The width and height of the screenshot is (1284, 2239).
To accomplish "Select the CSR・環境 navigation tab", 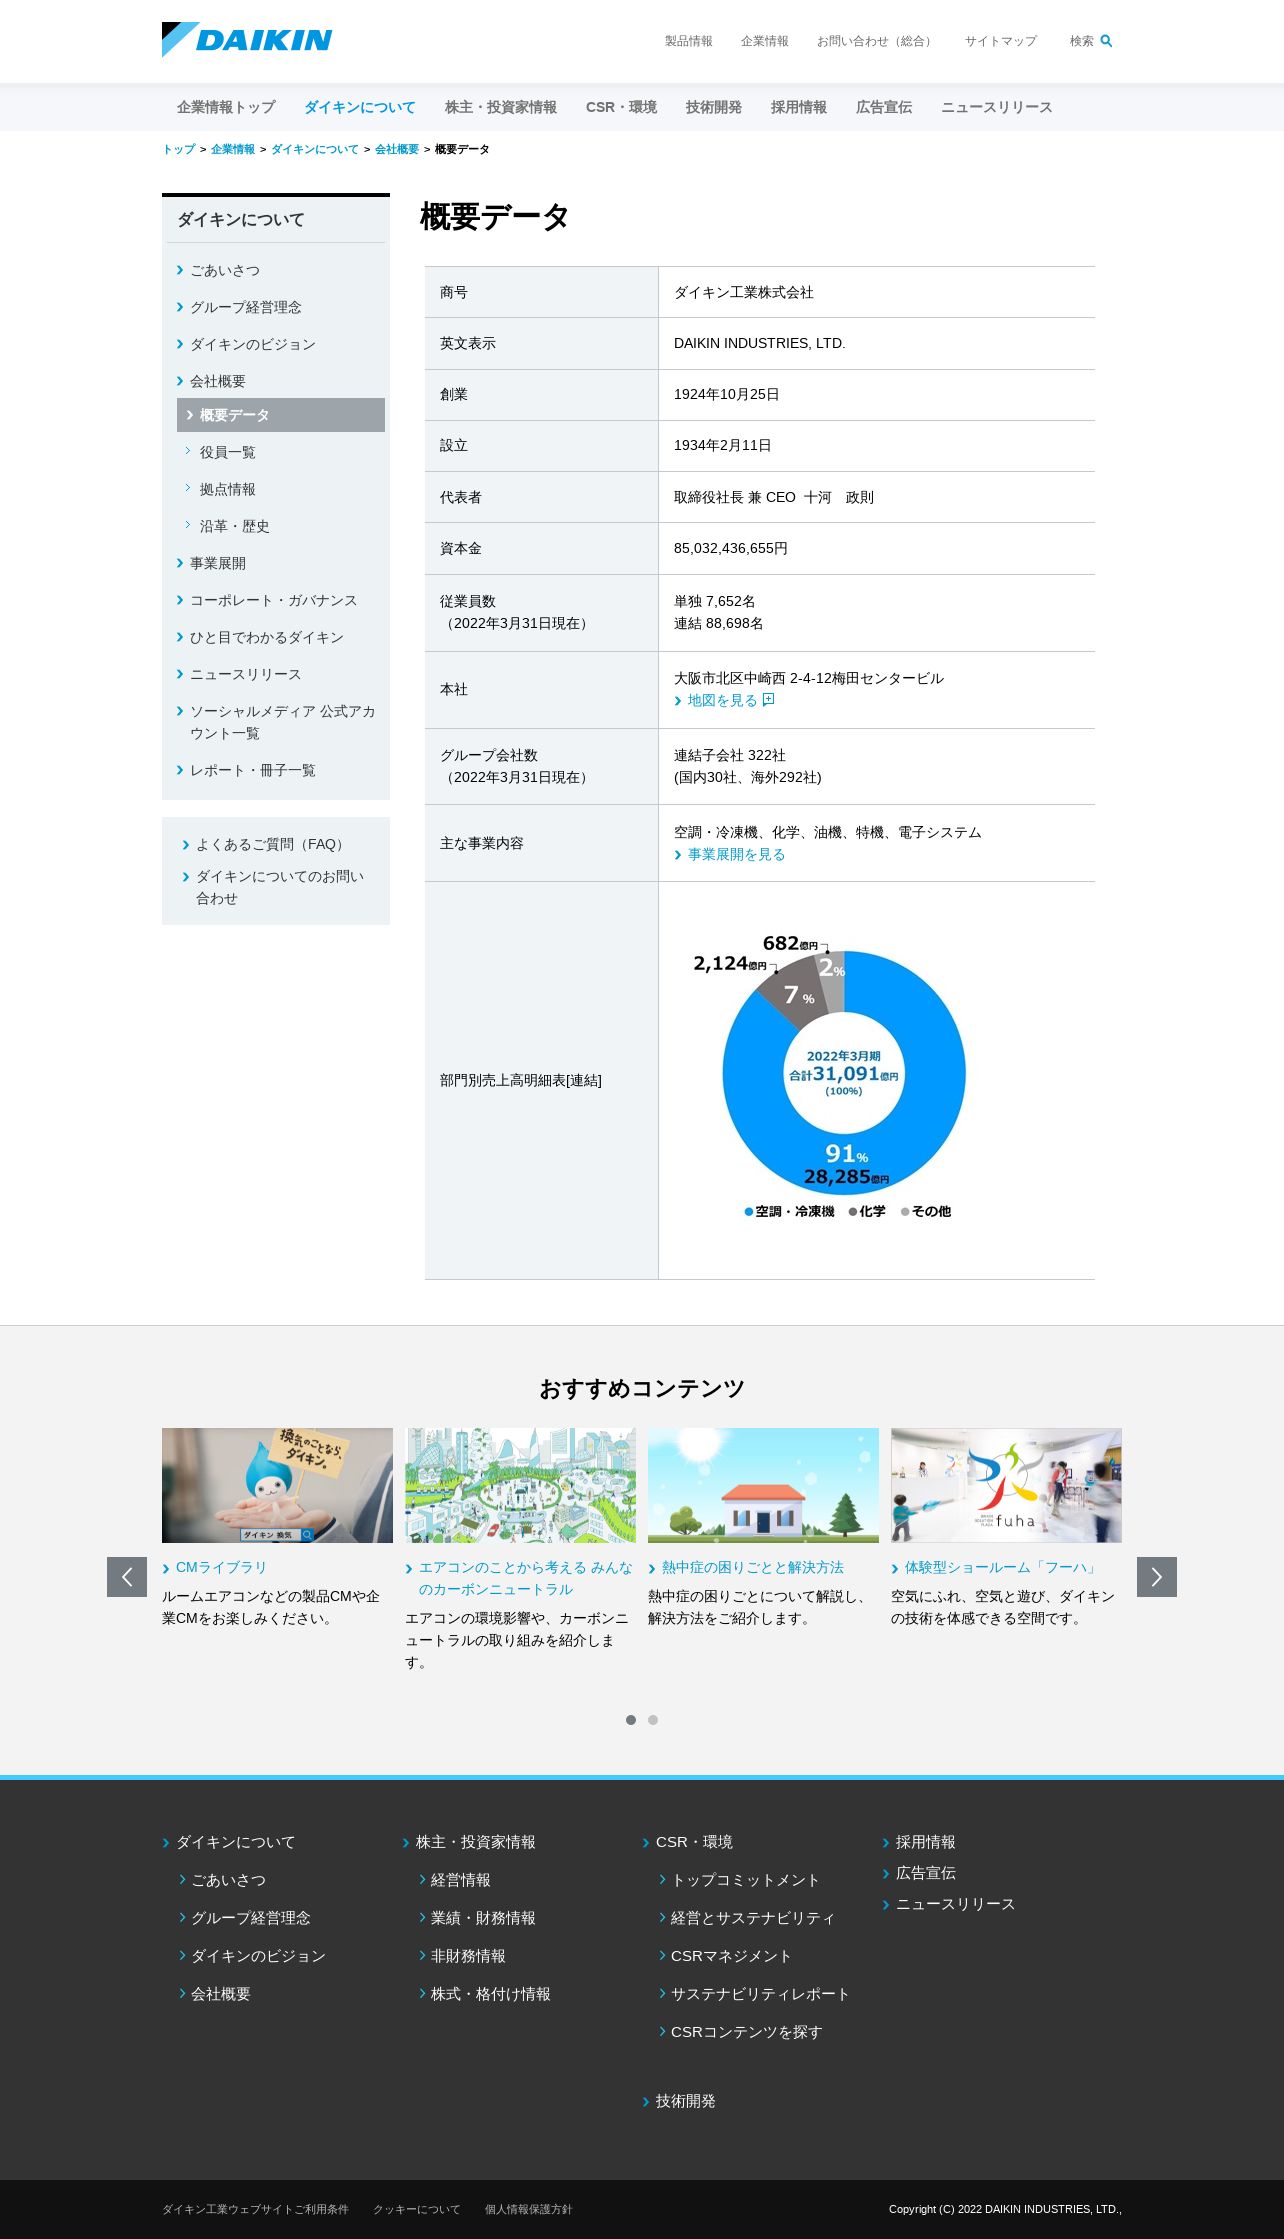I will (621, 107).
